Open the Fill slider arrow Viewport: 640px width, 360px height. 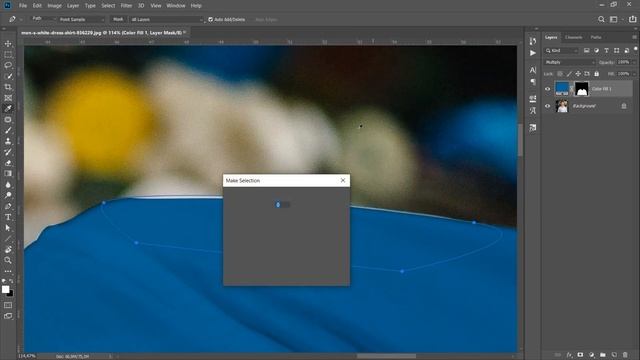634,74
